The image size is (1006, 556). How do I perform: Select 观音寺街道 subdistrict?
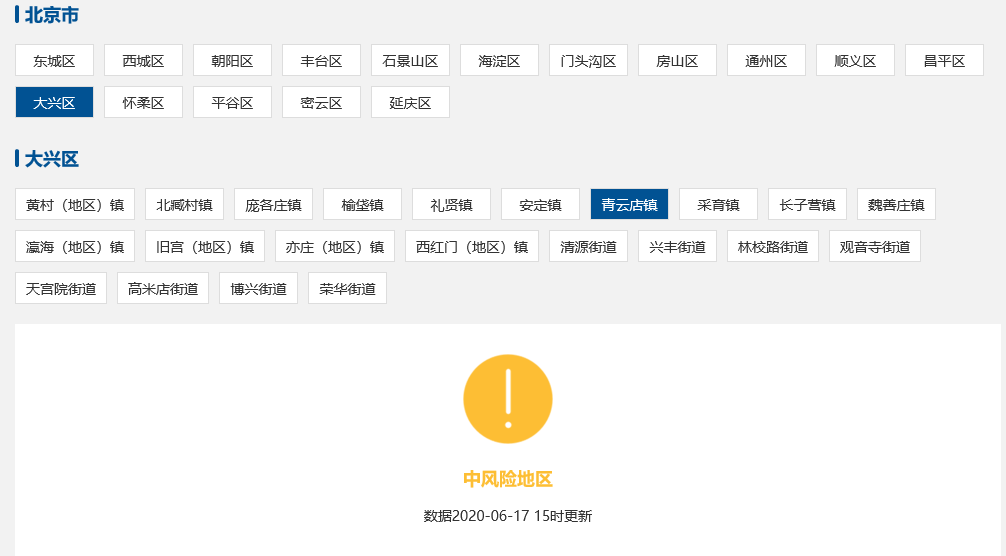click(875, 246)
